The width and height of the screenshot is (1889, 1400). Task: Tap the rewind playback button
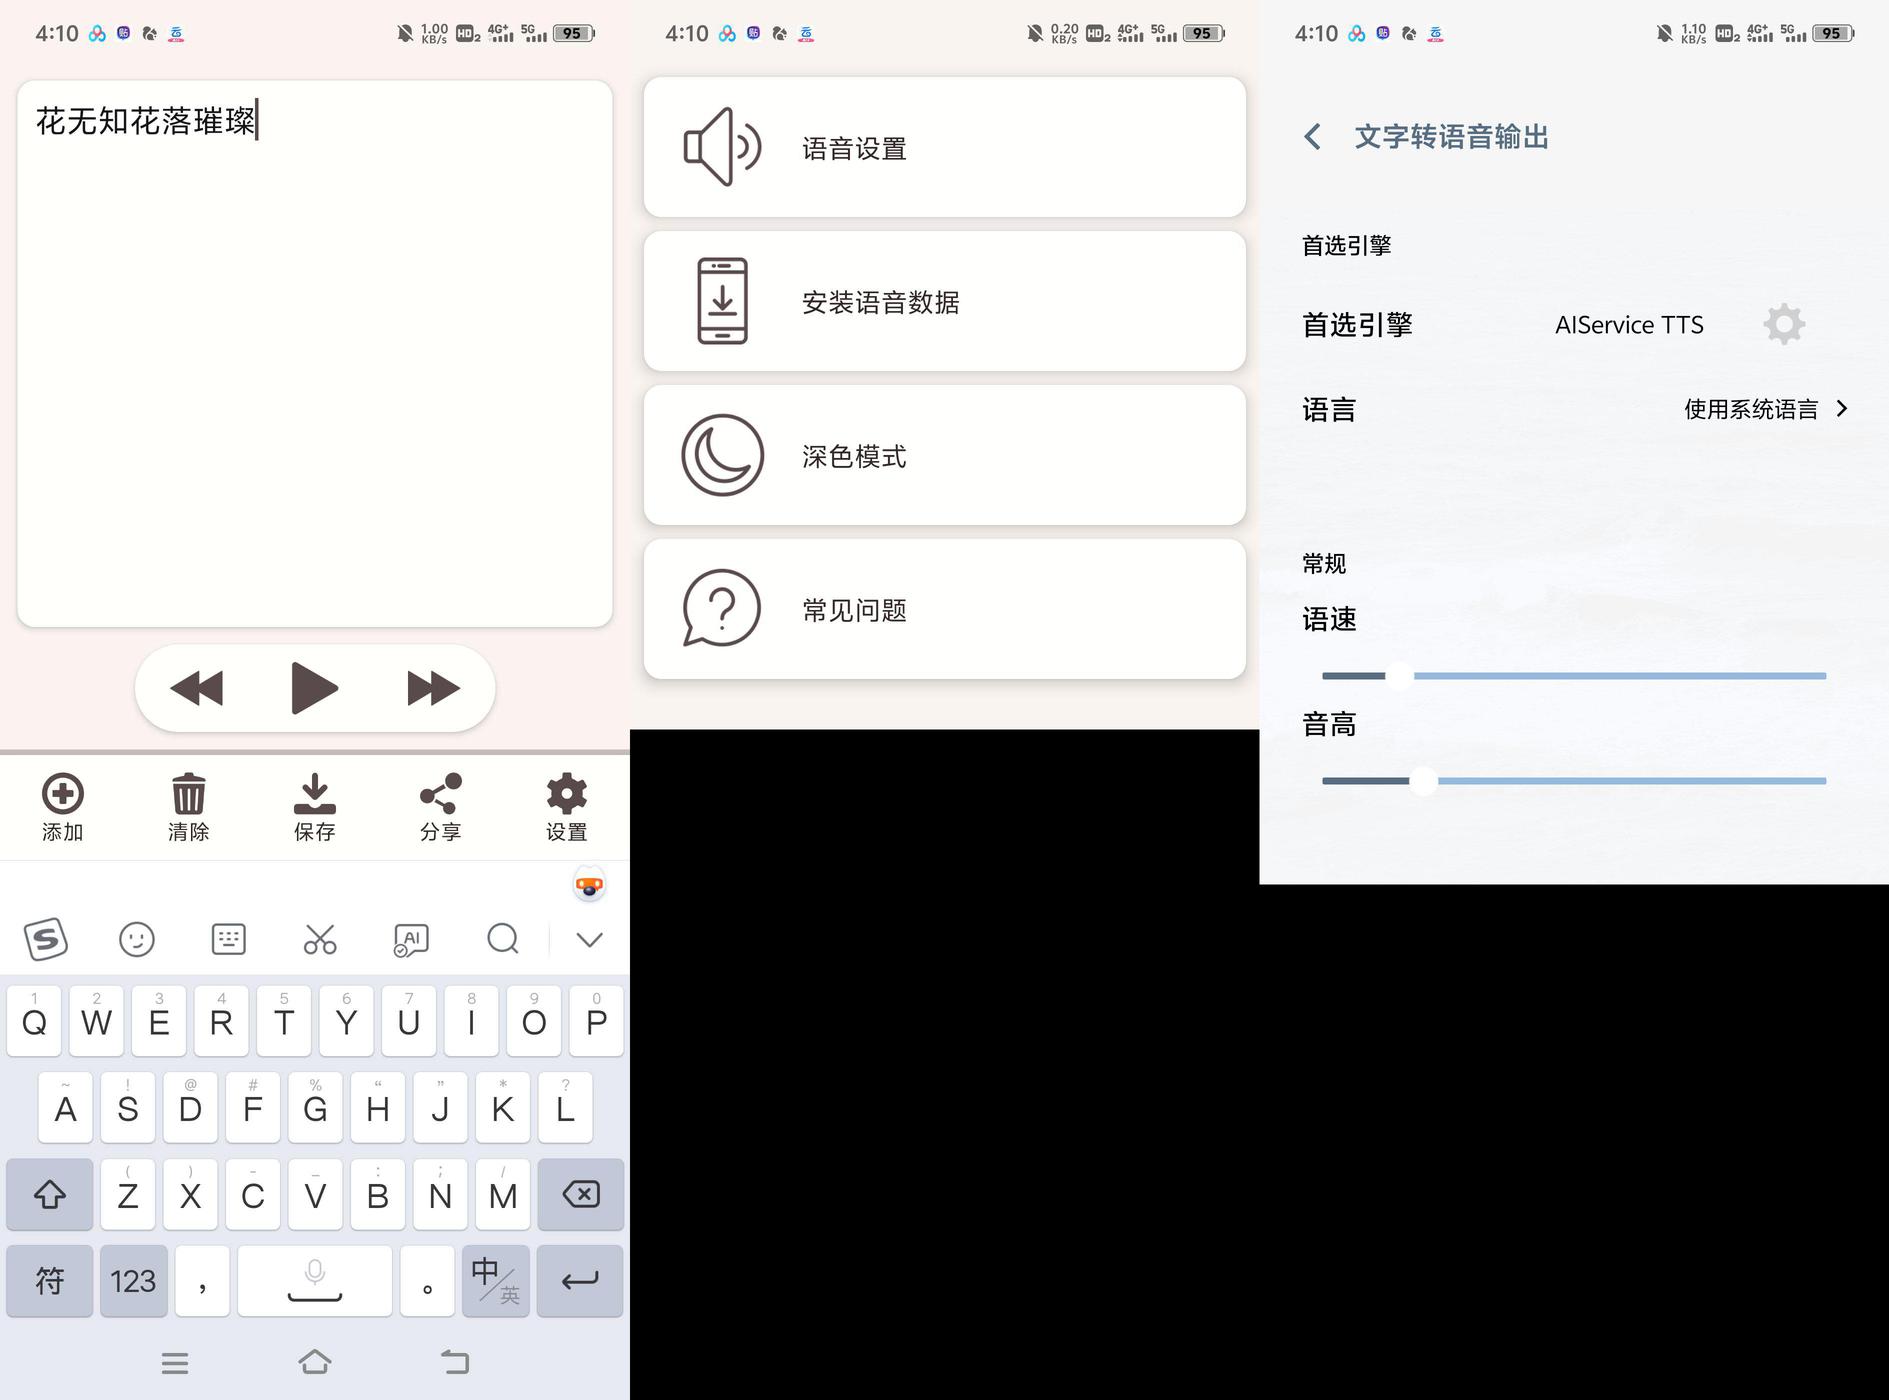coord(196,688)
